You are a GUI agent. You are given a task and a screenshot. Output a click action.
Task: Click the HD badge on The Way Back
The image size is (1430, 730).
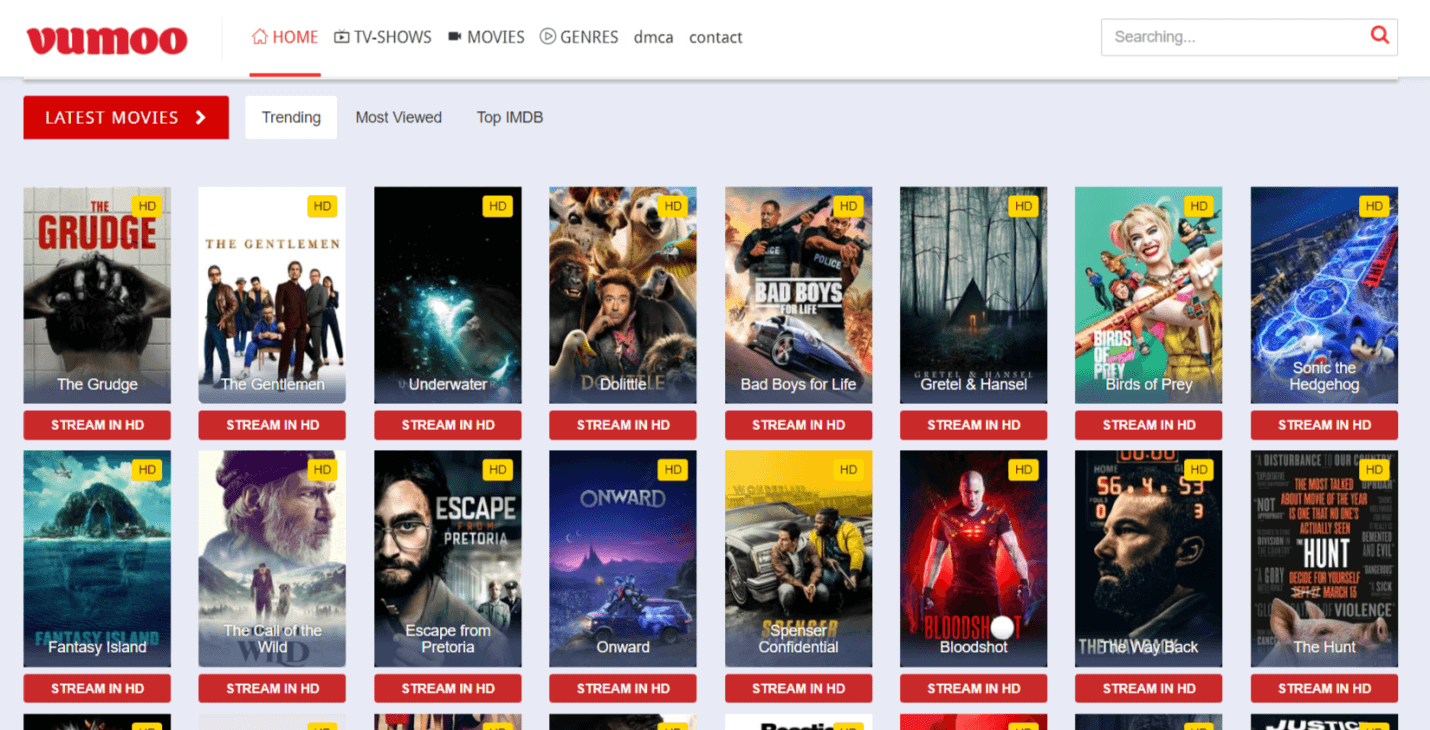pyautogui.click(x=1199, y=470)
